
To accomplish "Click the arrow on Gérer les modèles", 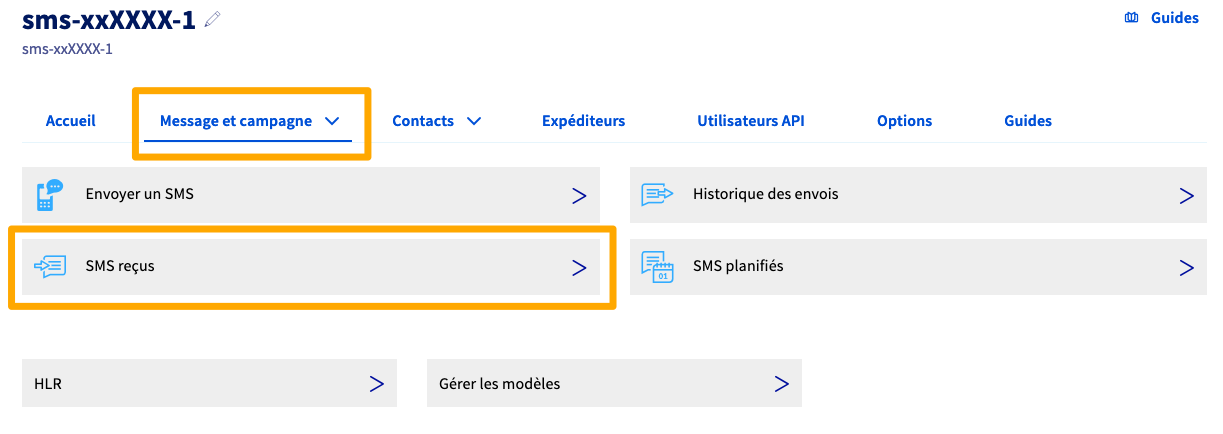I will 781,383.
